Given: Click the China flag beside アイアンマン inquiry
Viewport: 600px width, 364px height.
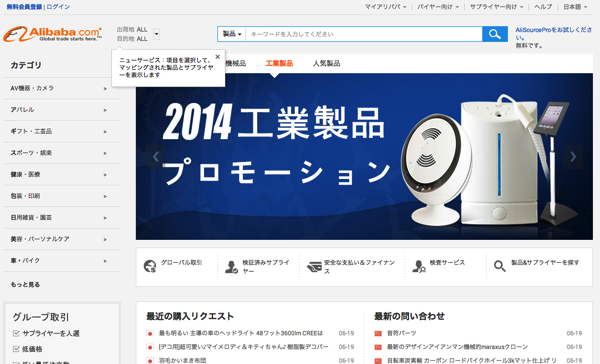Looking at the screenshot, I should point(378,347).
